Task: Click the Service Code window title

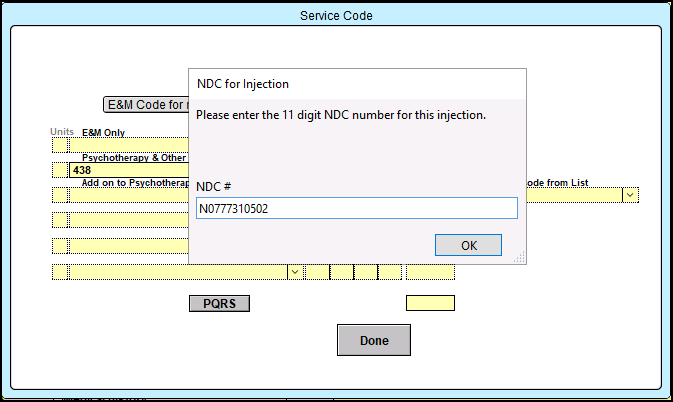Action: click(336, 16)
